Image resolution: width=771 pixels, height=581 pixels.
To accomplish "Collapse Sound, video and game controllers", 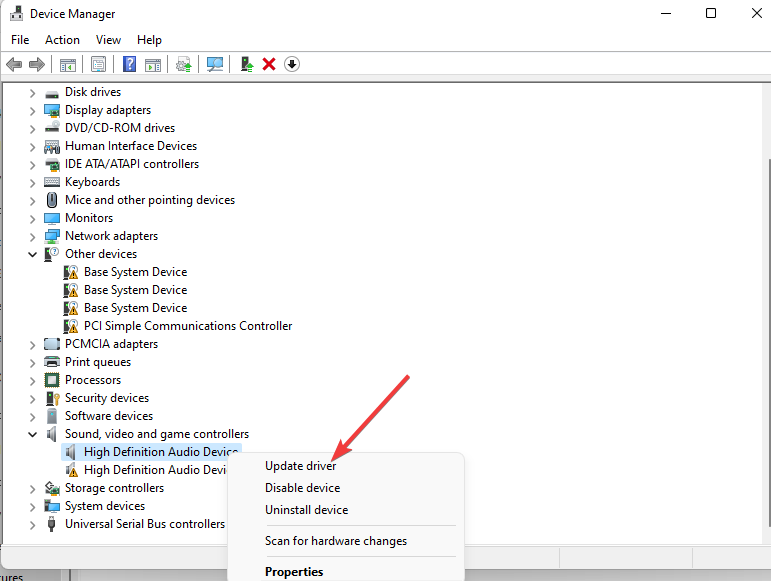I will click(32, 435).
